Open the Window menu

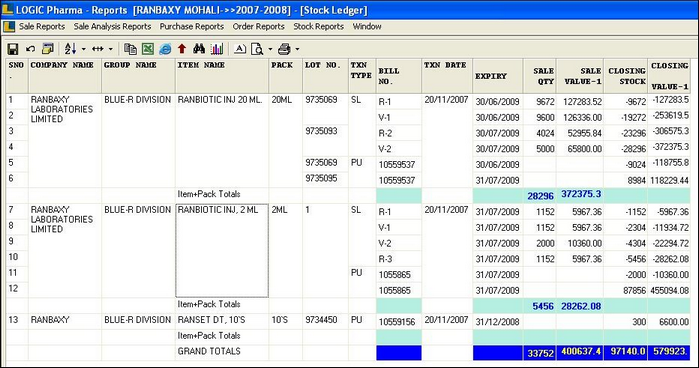tap(367, 26)
